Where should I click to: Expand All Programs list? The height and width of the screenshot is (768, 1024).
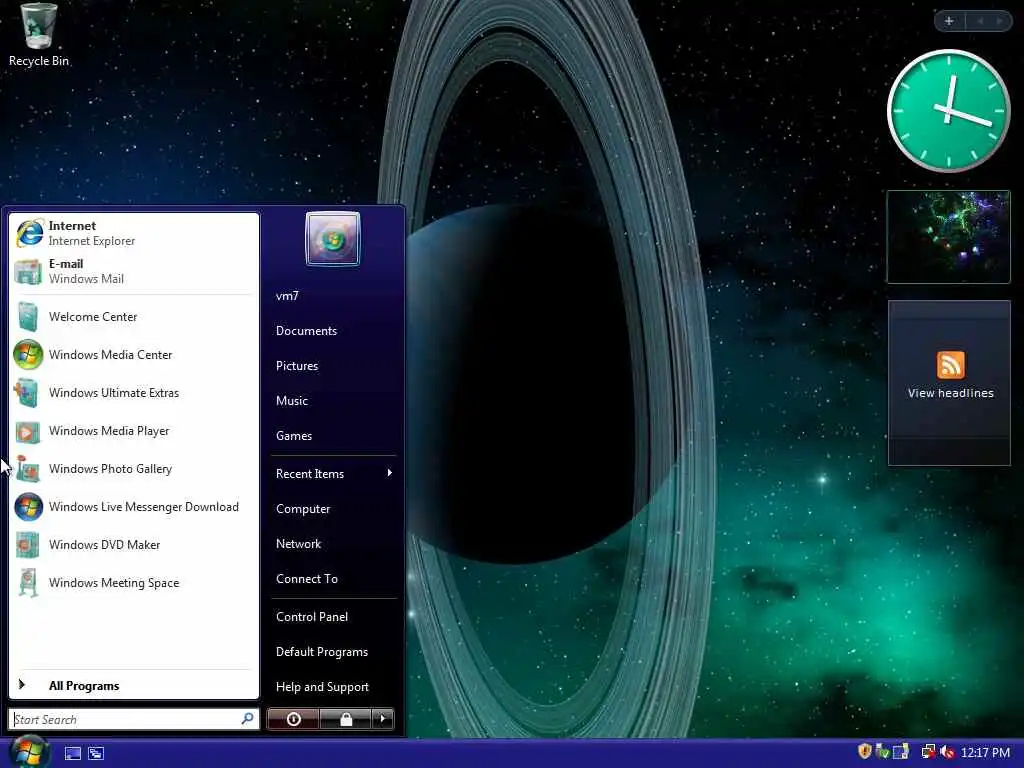(x=134, y=686)
